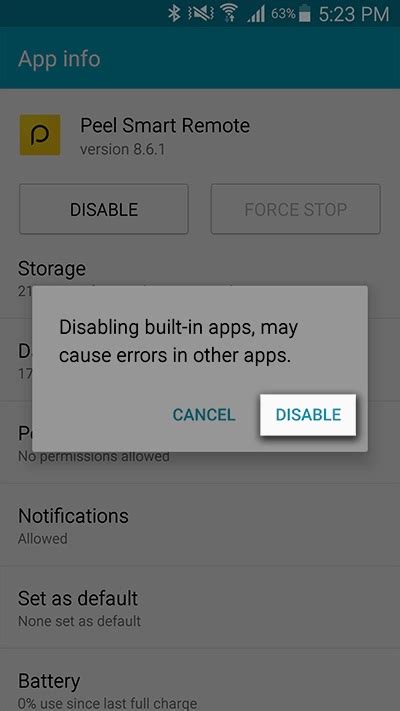The image size is (400, 711).
Task: Tap the battery icon in status bar
Action: [x=305, y=15]
